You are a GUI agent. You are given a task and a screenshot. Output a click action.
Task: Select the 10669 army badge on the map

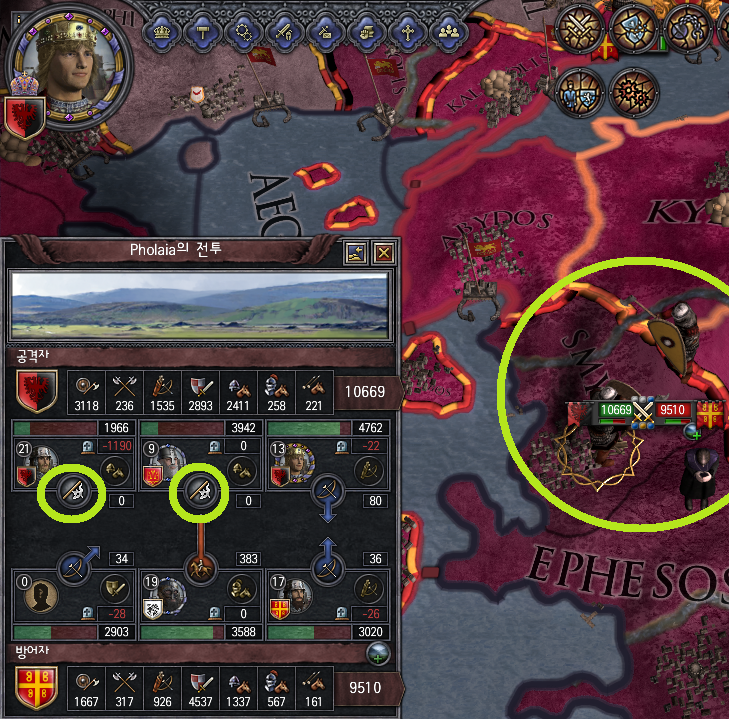(616, 410)
